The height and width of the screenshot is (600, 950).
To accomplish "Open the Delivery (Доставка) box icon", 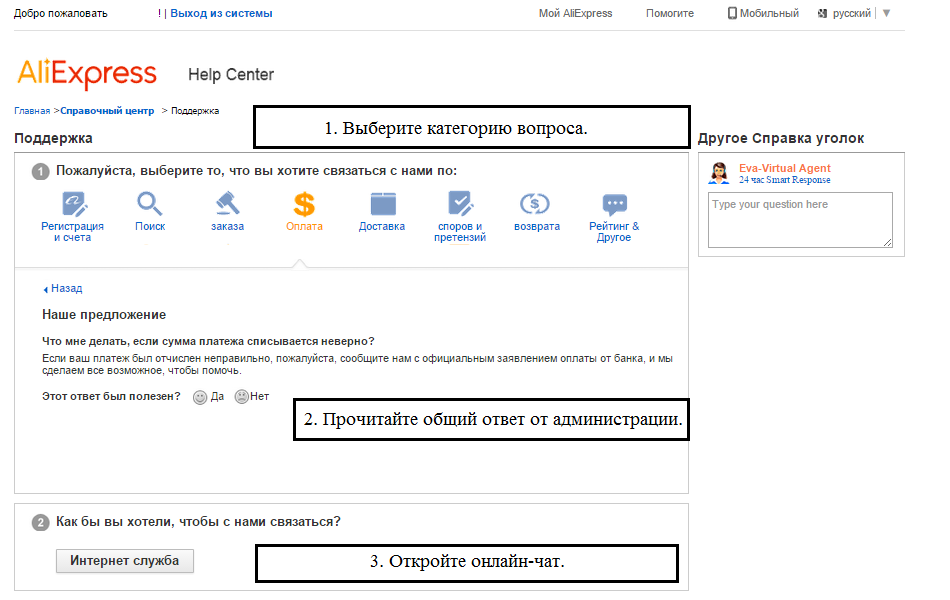I will [382, 205].
